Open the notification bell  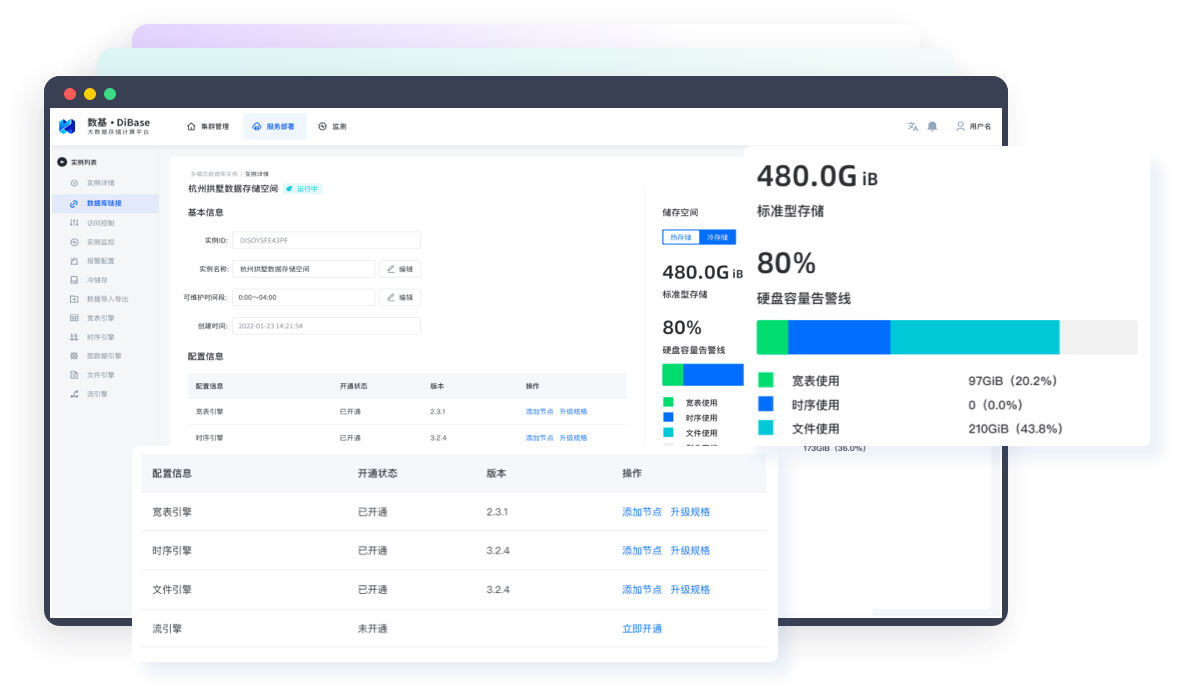[x=932, y=126]
